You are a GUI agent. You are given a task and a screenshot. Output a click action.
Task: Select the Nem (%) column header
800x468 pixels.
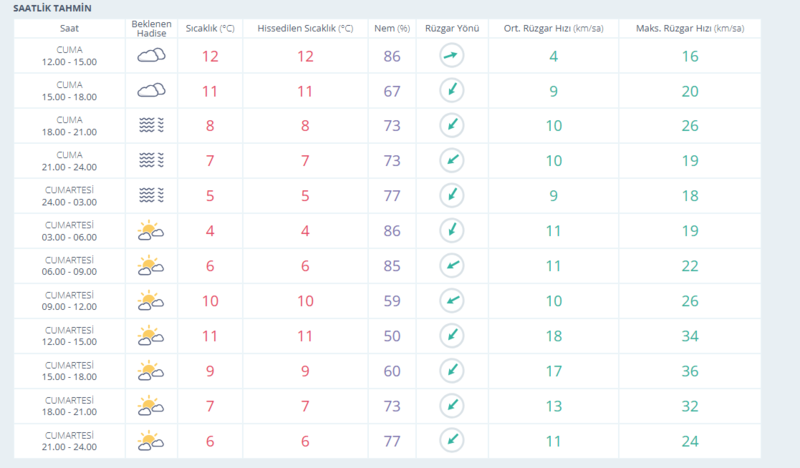click(x=391, y=27)
